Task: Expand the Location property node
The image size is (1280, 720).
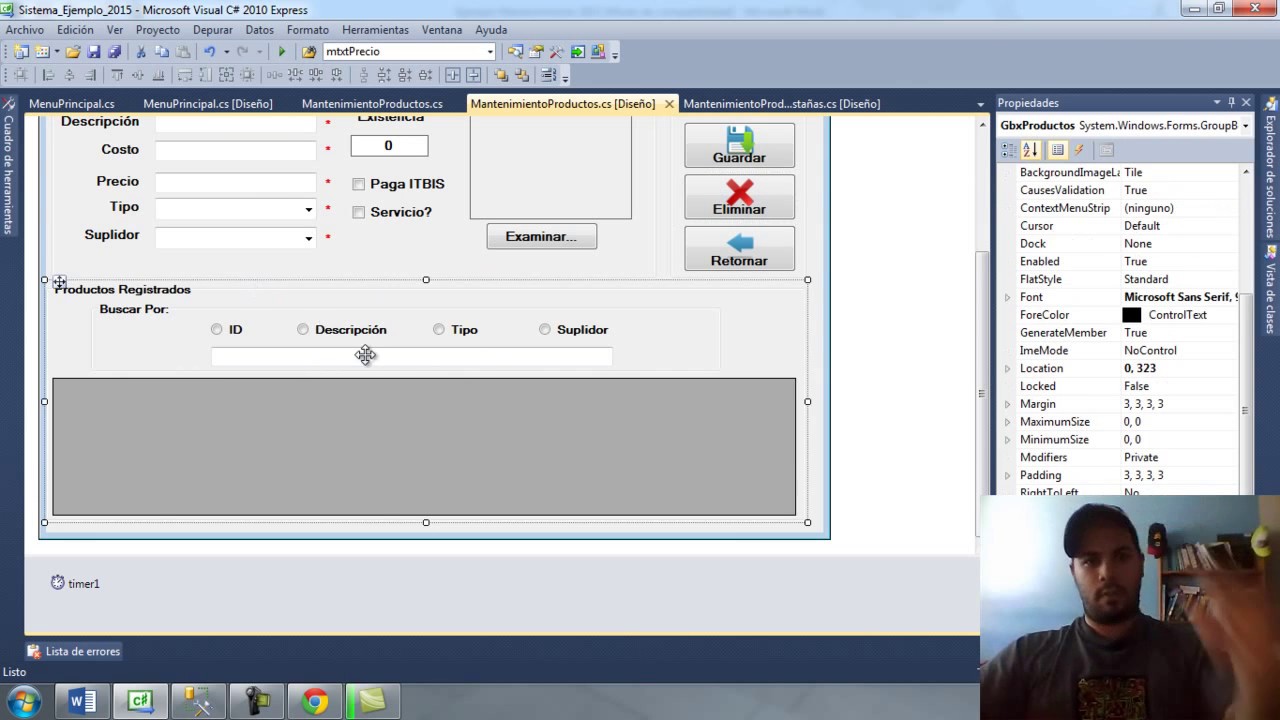Action: click(1007, 369)
